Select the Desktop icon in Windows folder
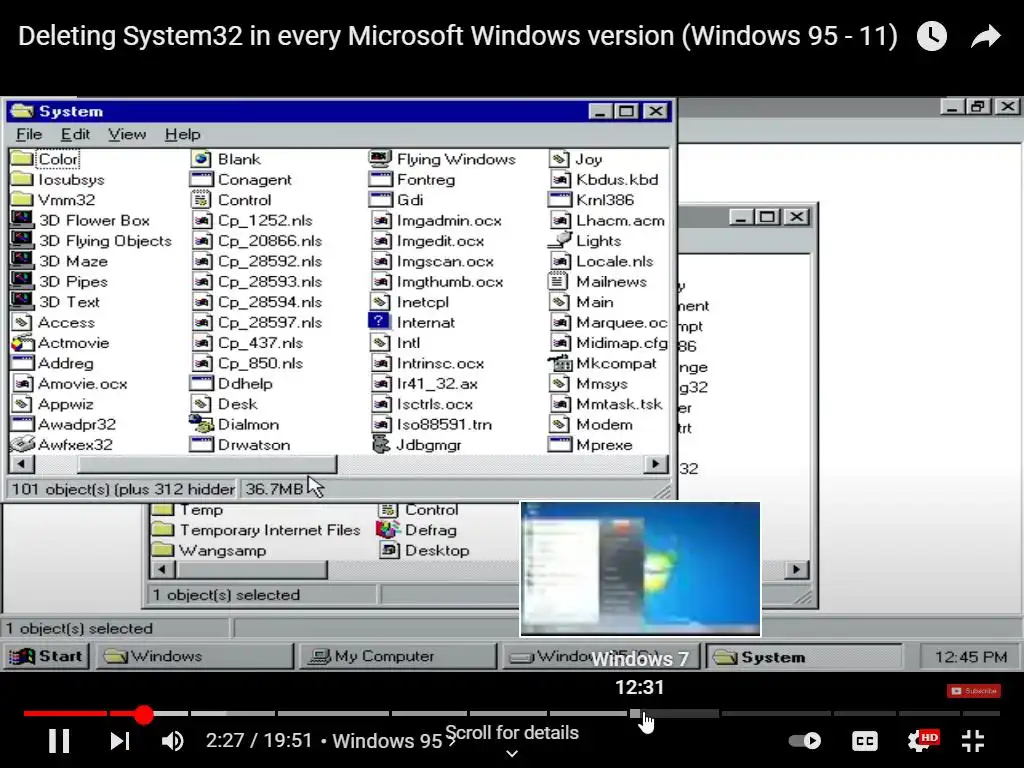Image resolution: width=1024 pixels, height=768 pixels. coord(389,550)
